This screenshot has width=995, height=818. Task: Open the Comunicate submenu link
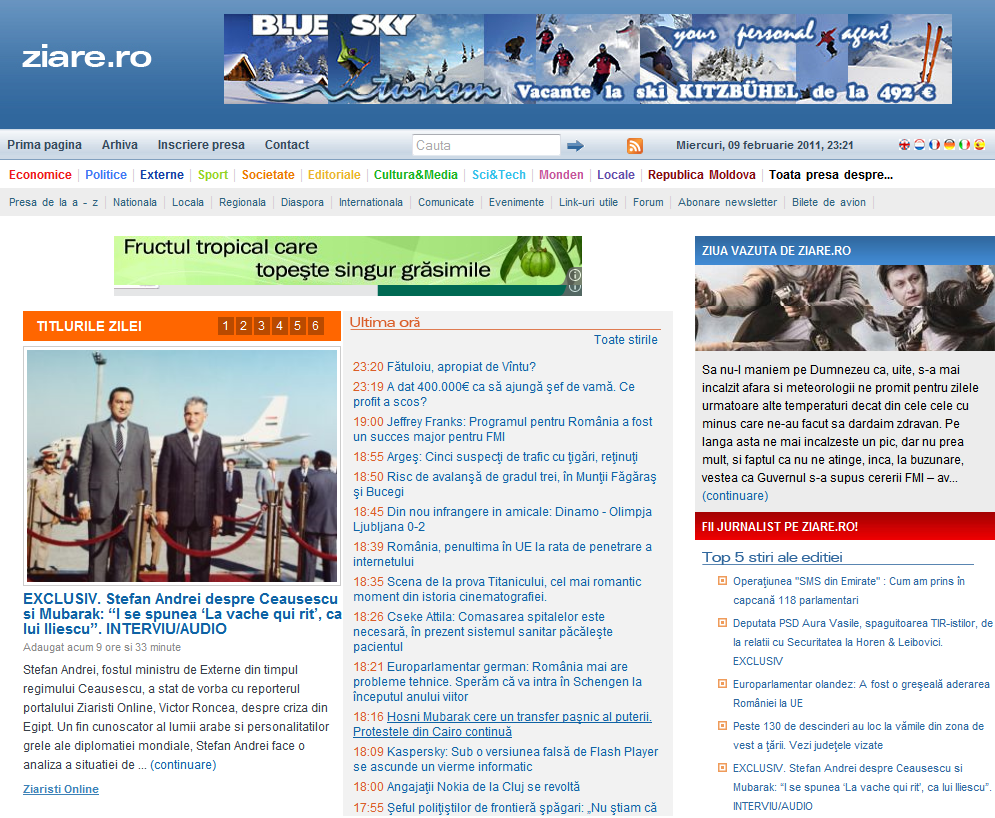coord(445,202)
